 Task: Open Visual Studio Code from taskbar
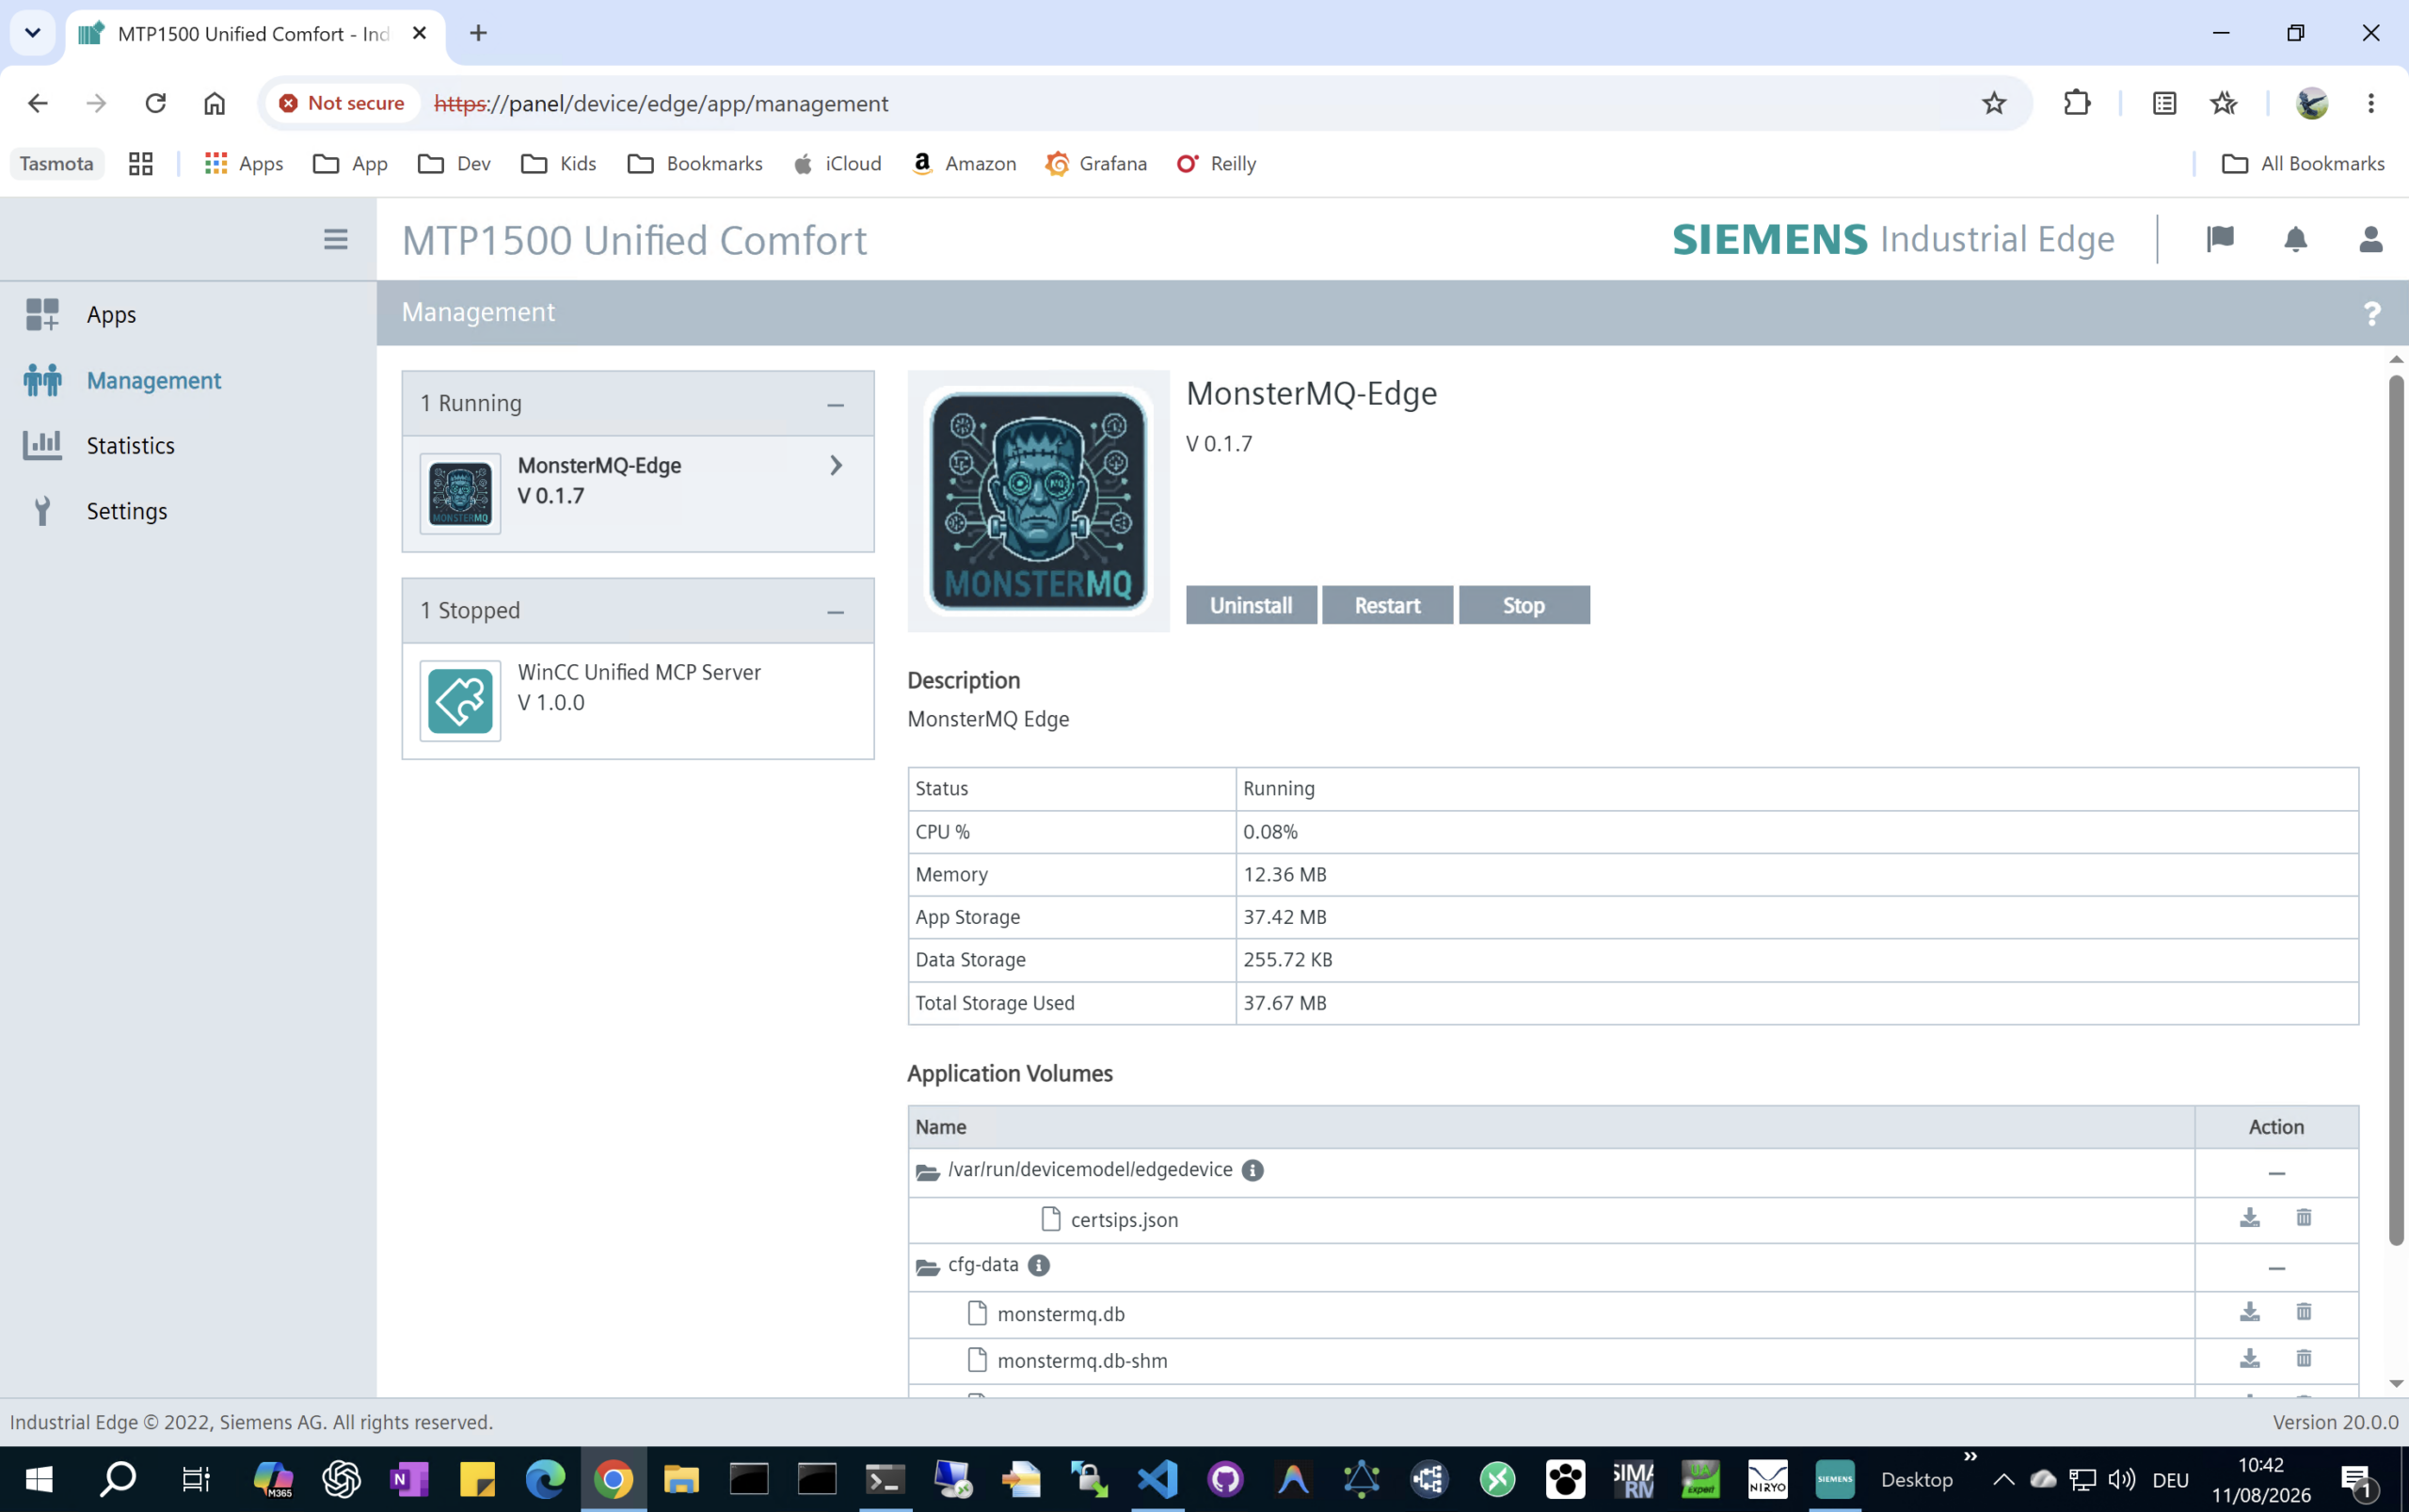click(1157, 1479)
